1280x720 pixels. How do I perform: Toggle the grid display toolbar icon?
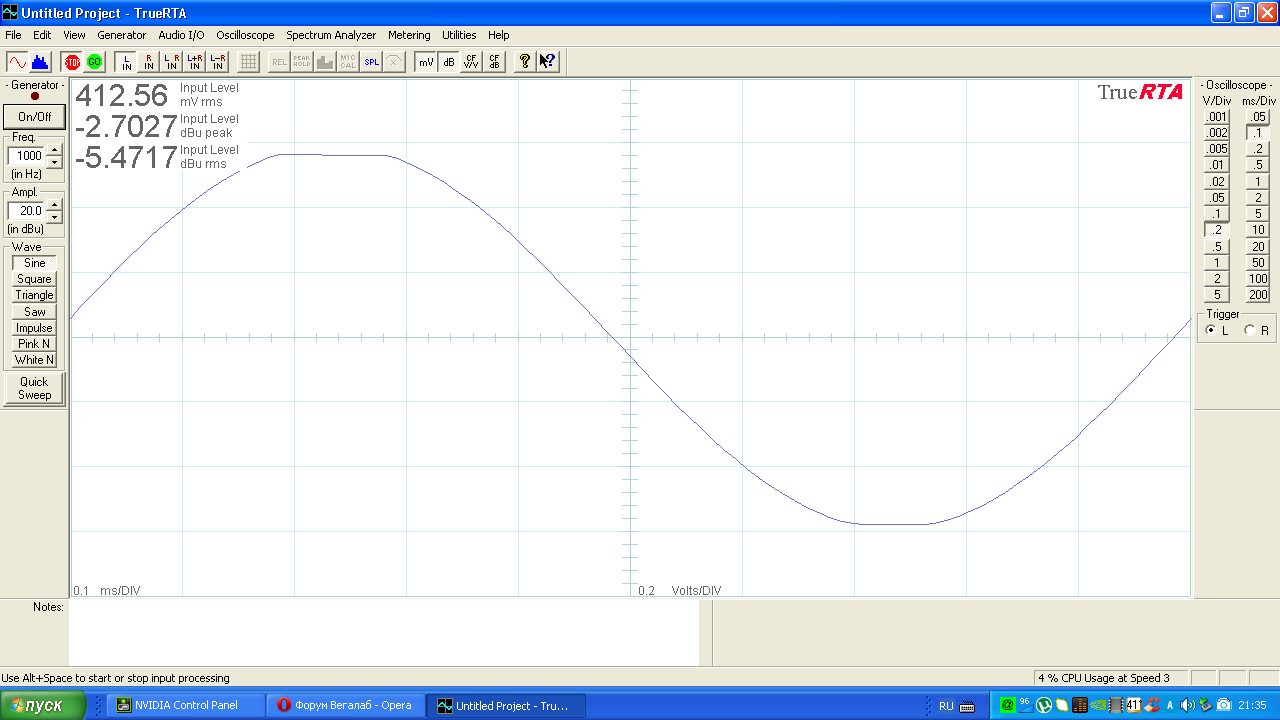pyautogui.click(x=249, y=62)
